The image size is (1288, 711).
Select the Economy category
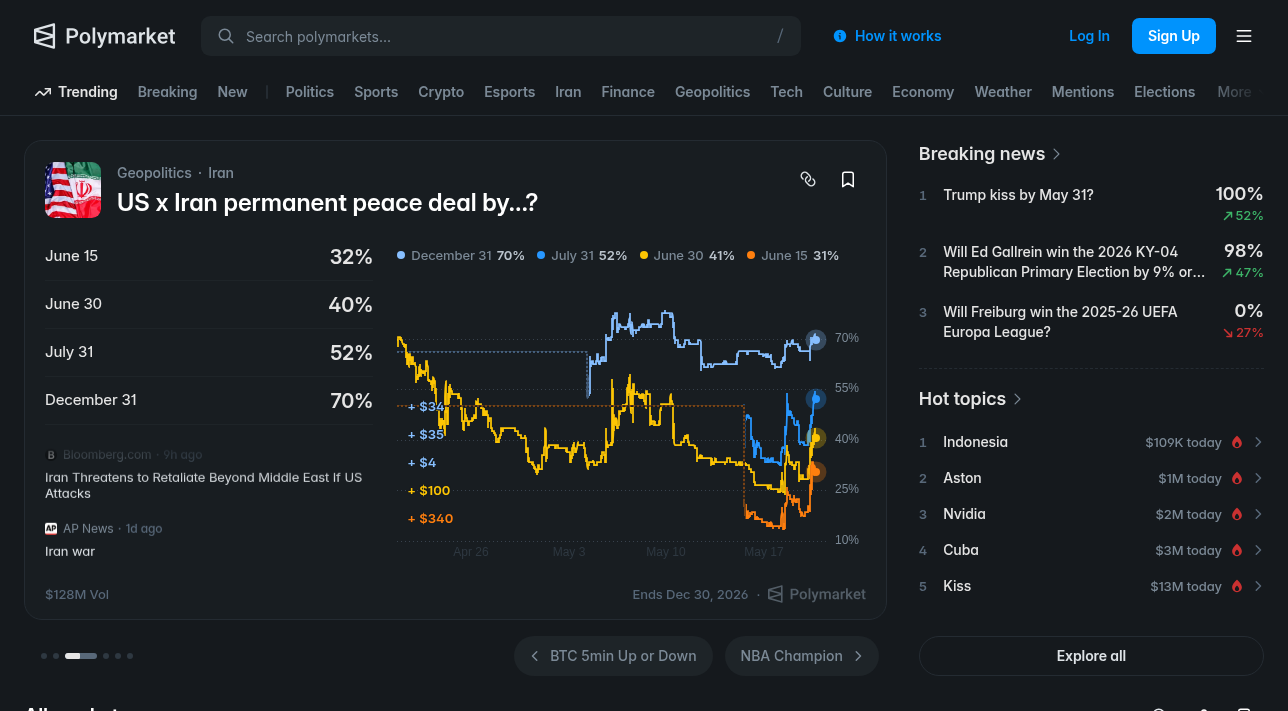(x=923, y=92)
